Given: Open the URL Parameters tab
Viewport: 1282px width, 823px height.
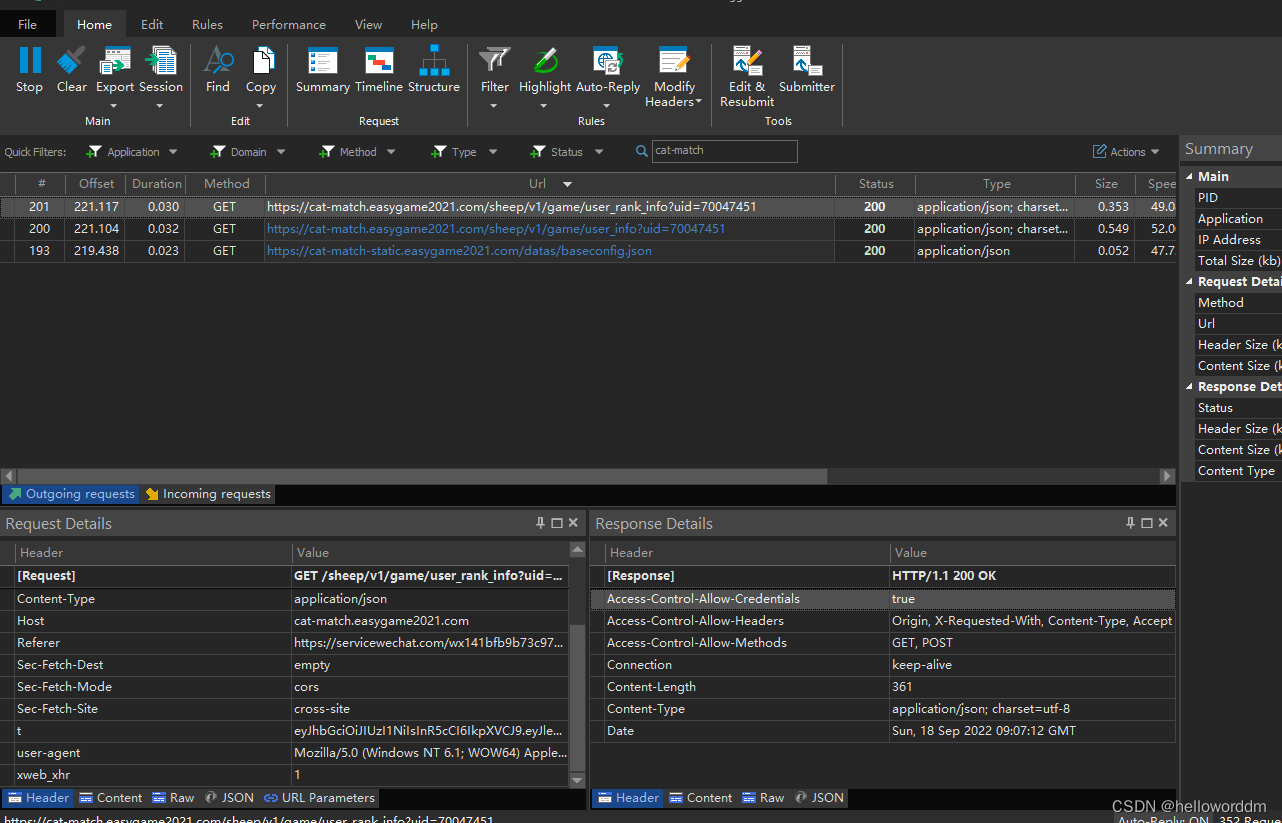Looking at the screenshot, I should 319,798.
